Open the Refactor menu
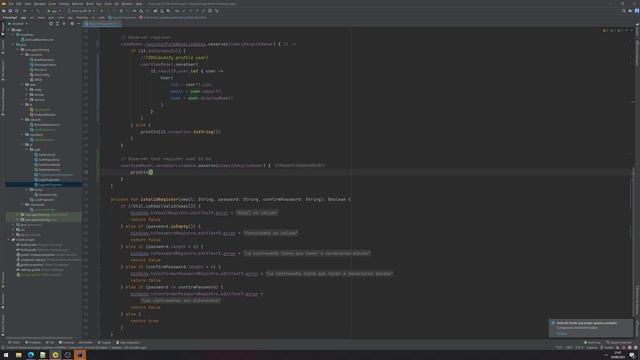Screen dimensions: 640x360 point(78,4)
